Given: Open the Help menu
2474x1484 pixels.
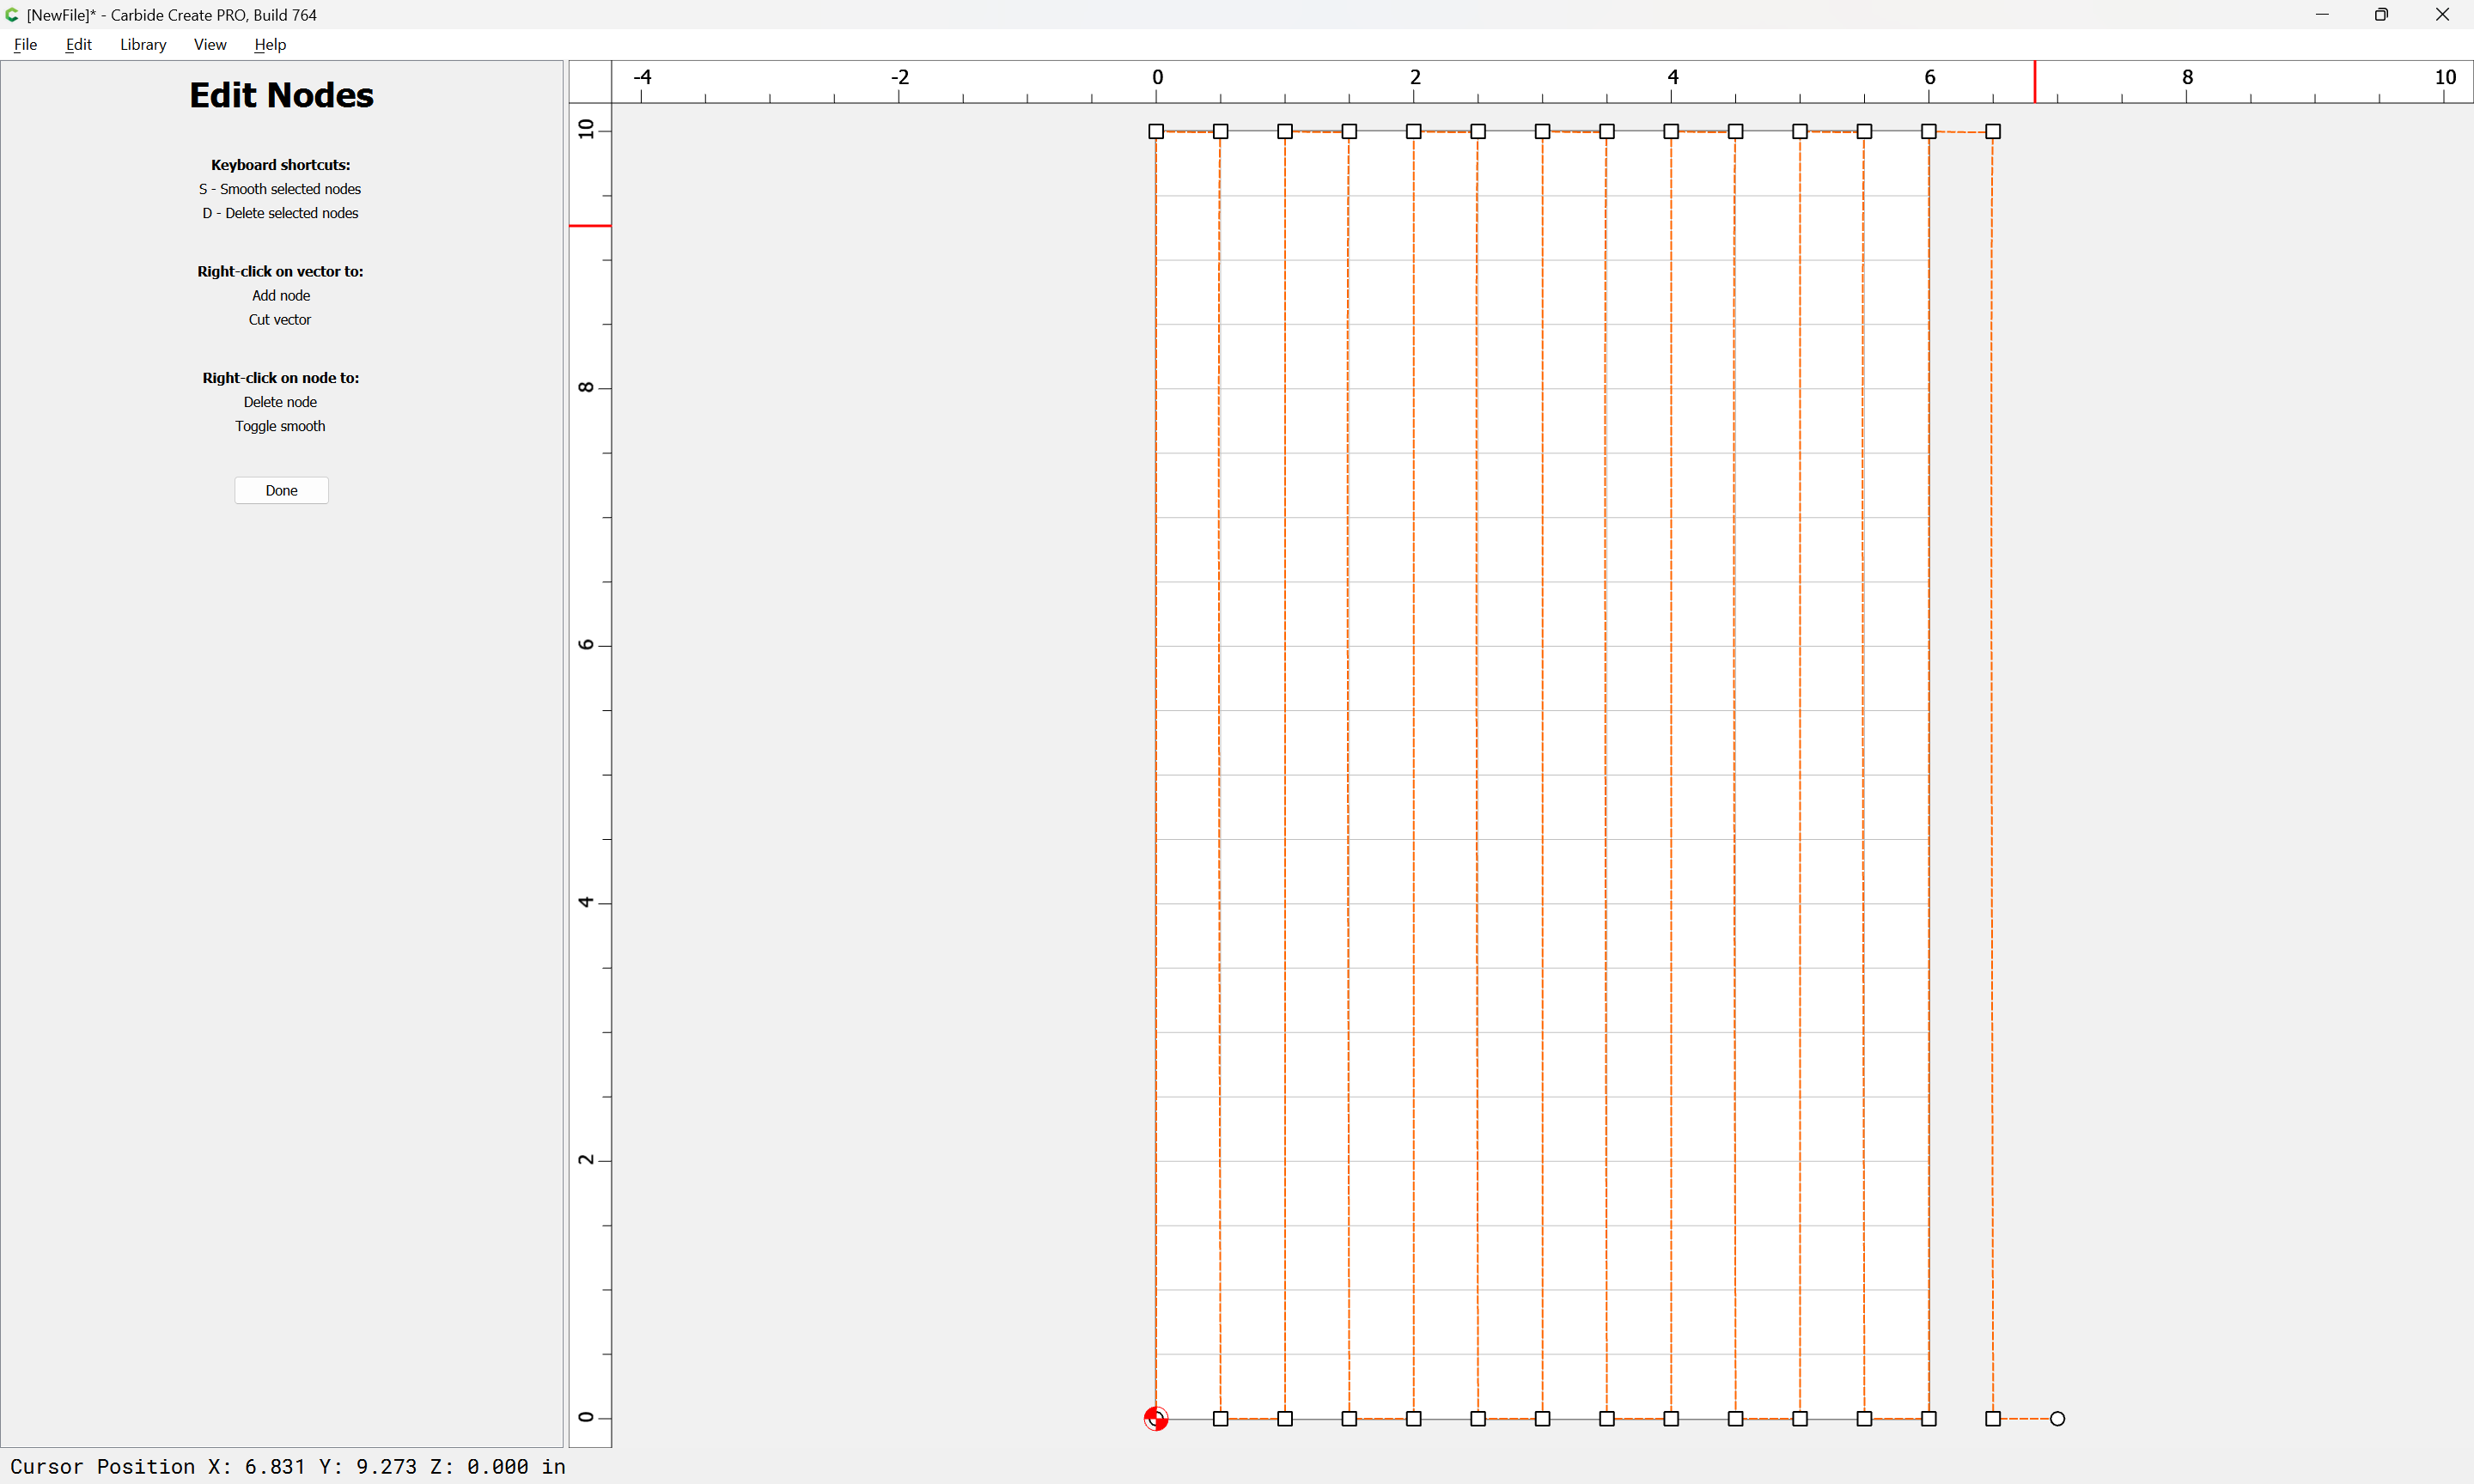Looking at the screenshot, I should click(270, 44).
